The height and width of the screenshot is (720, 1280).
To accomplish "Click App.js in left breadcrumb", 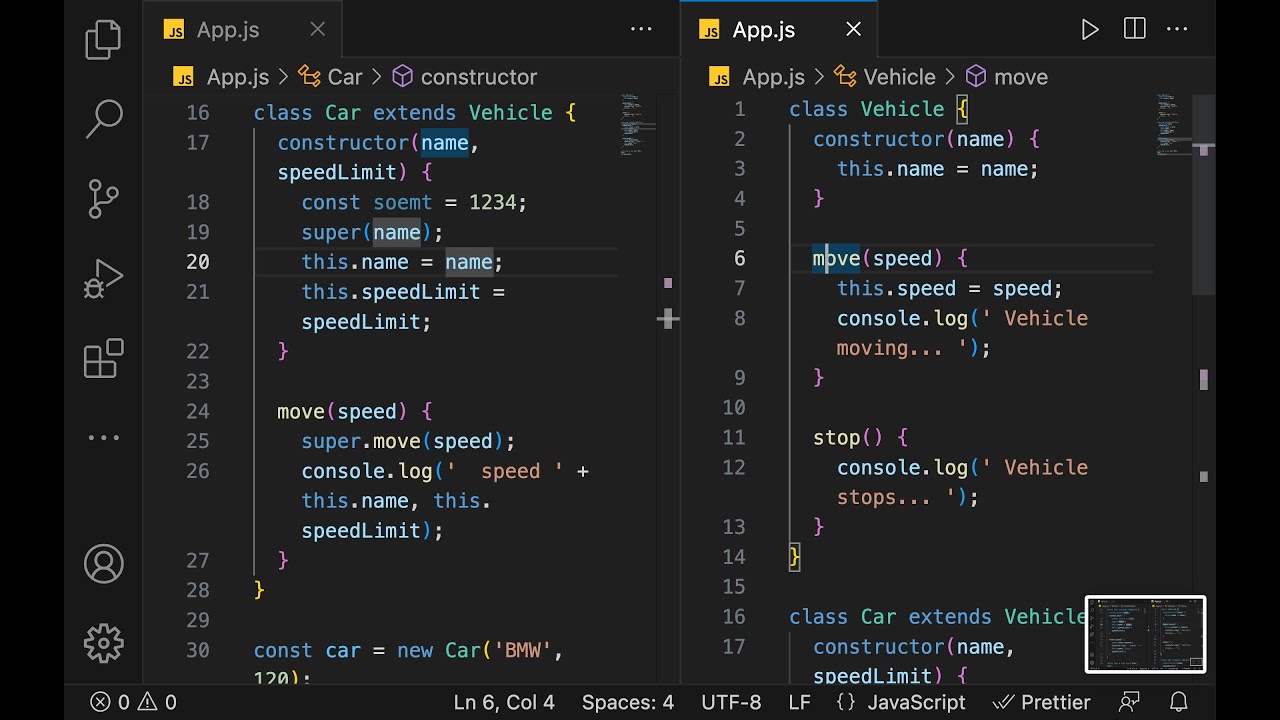I will click(x=238, y=77).
